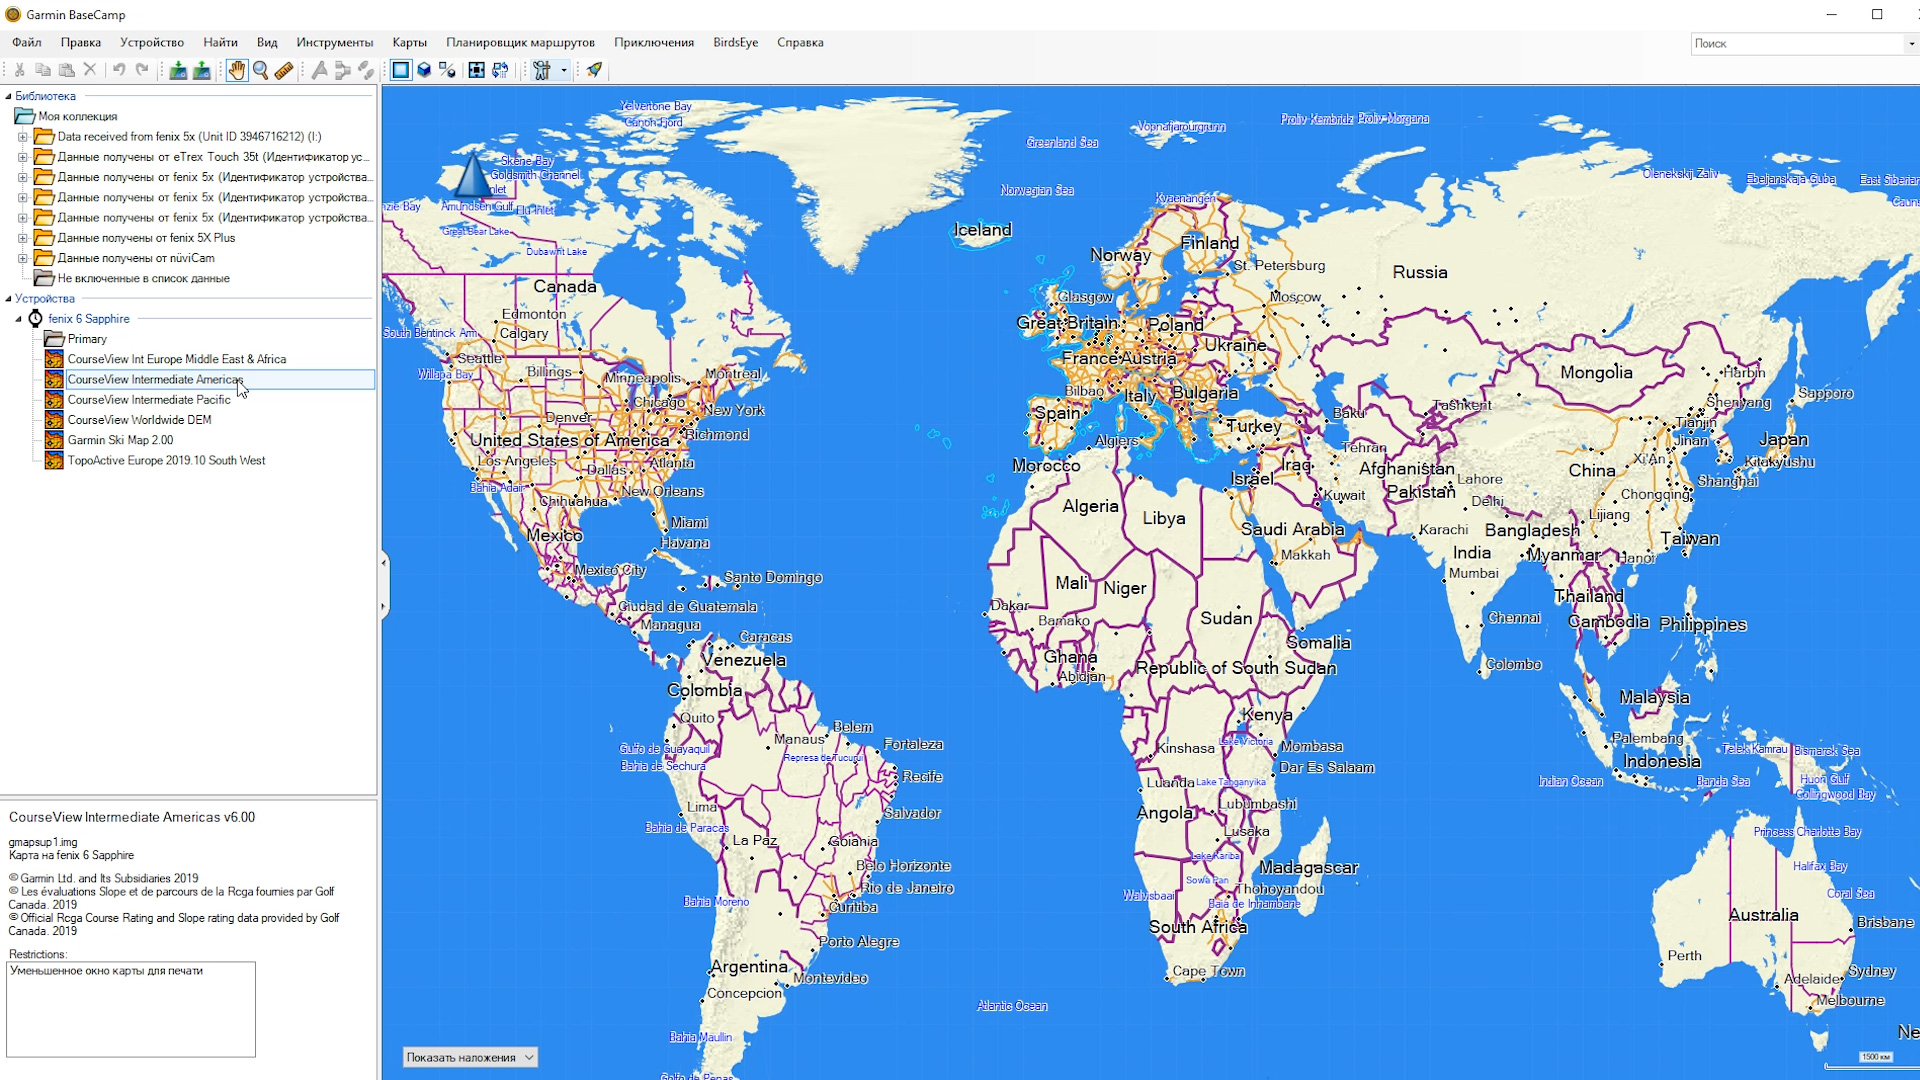The width and height of the screenshot is (1920, 1080).
Task: Open the Карты menu
Action: [x=409, y=42]
